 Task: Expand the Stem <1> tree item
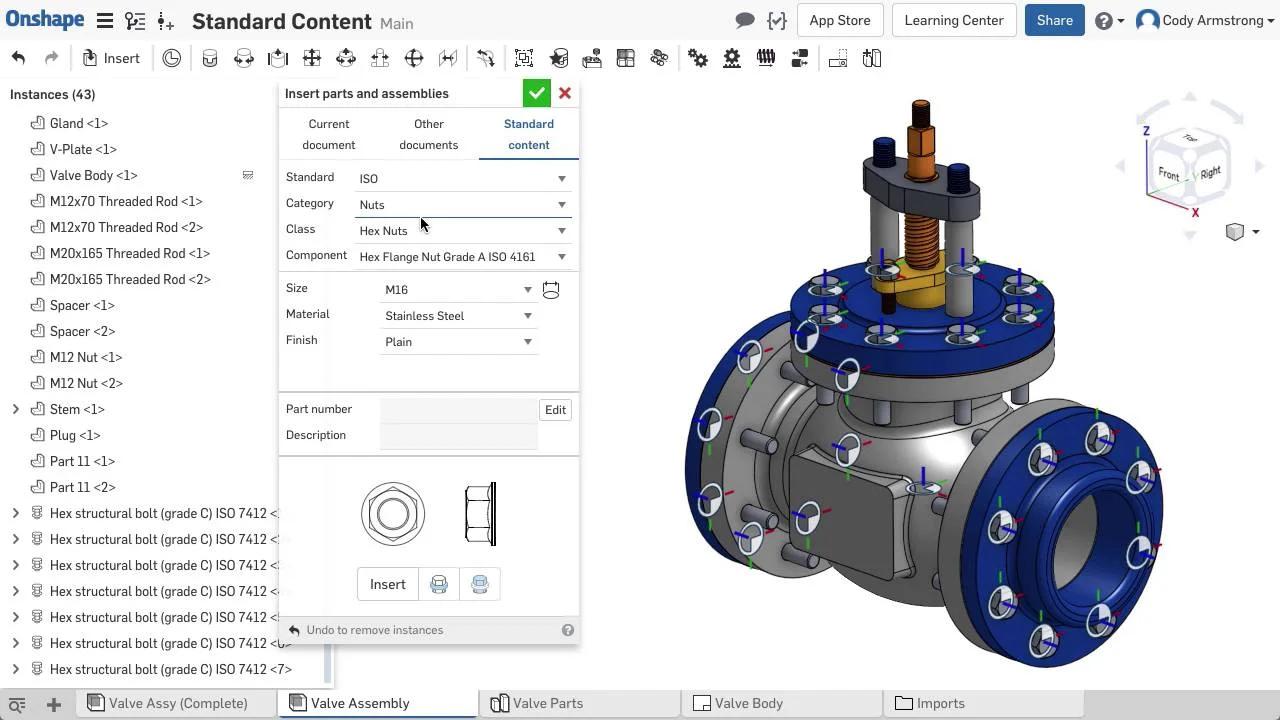(x=15, y=409)
